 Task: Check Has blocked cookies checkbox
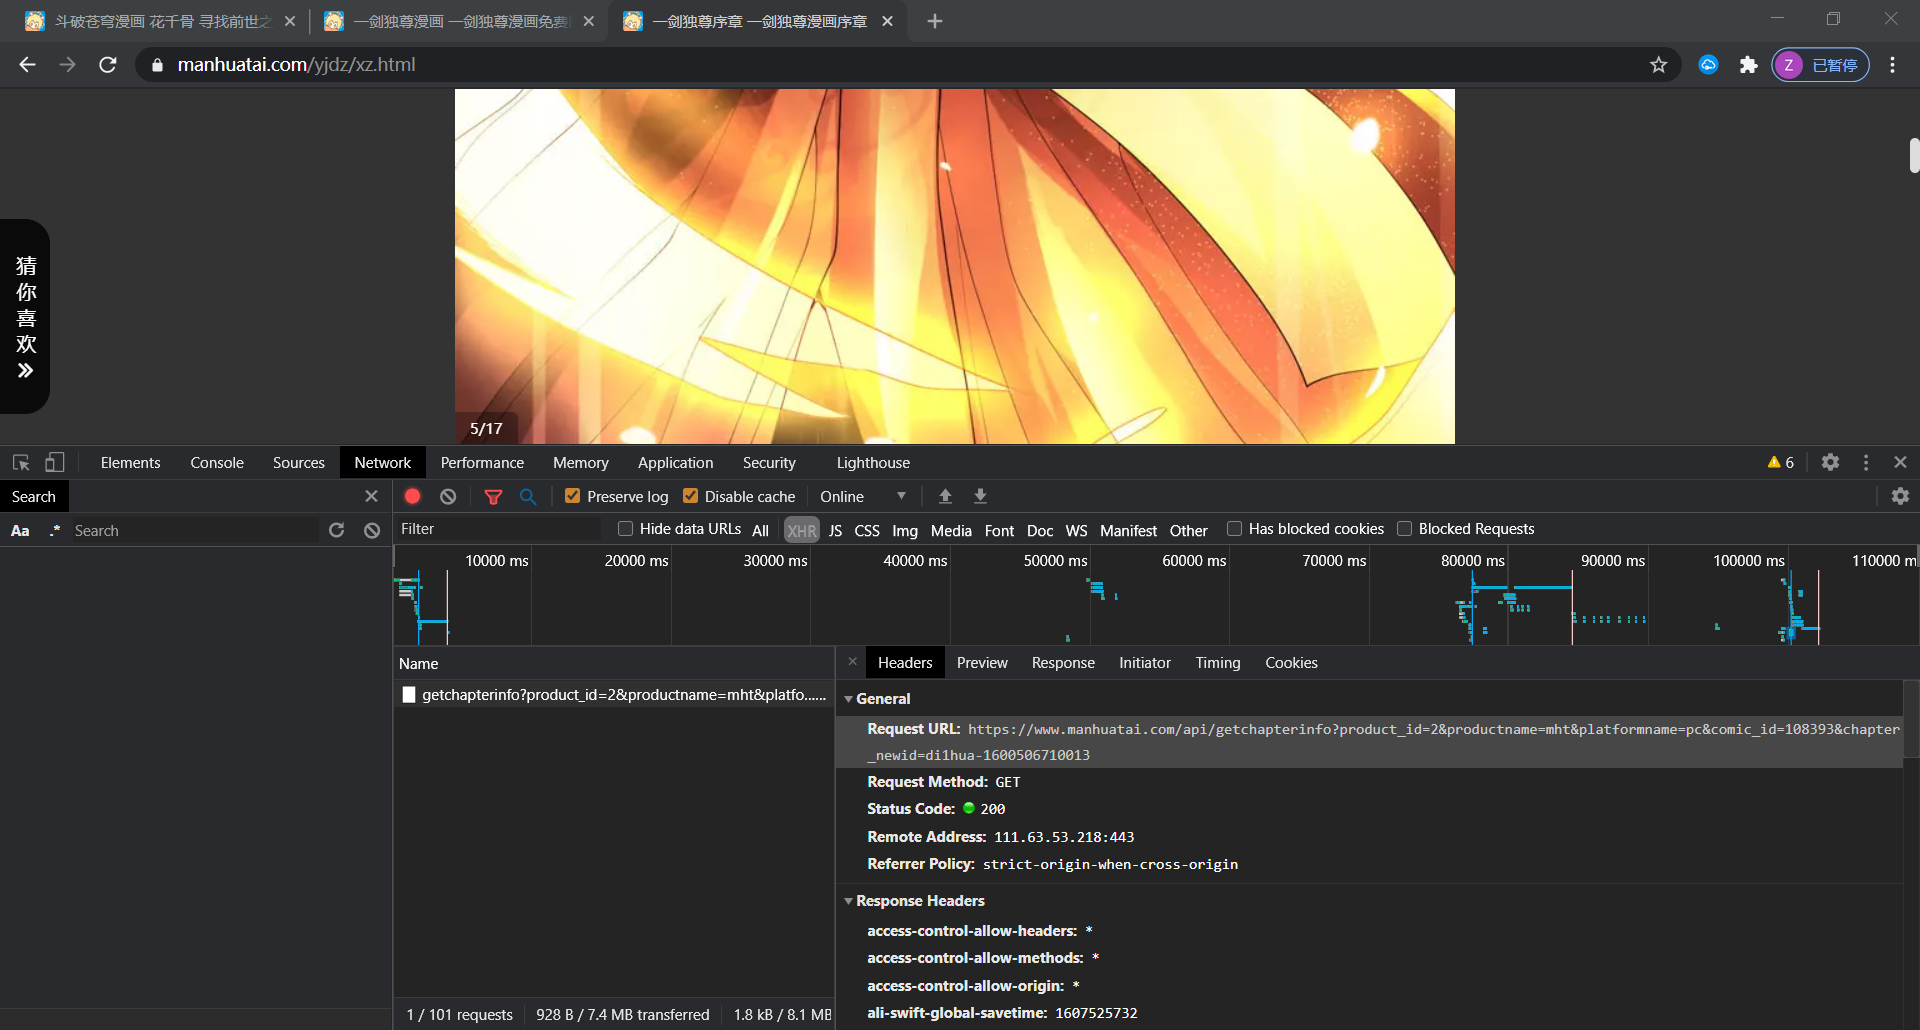(x=1234, y=529)
